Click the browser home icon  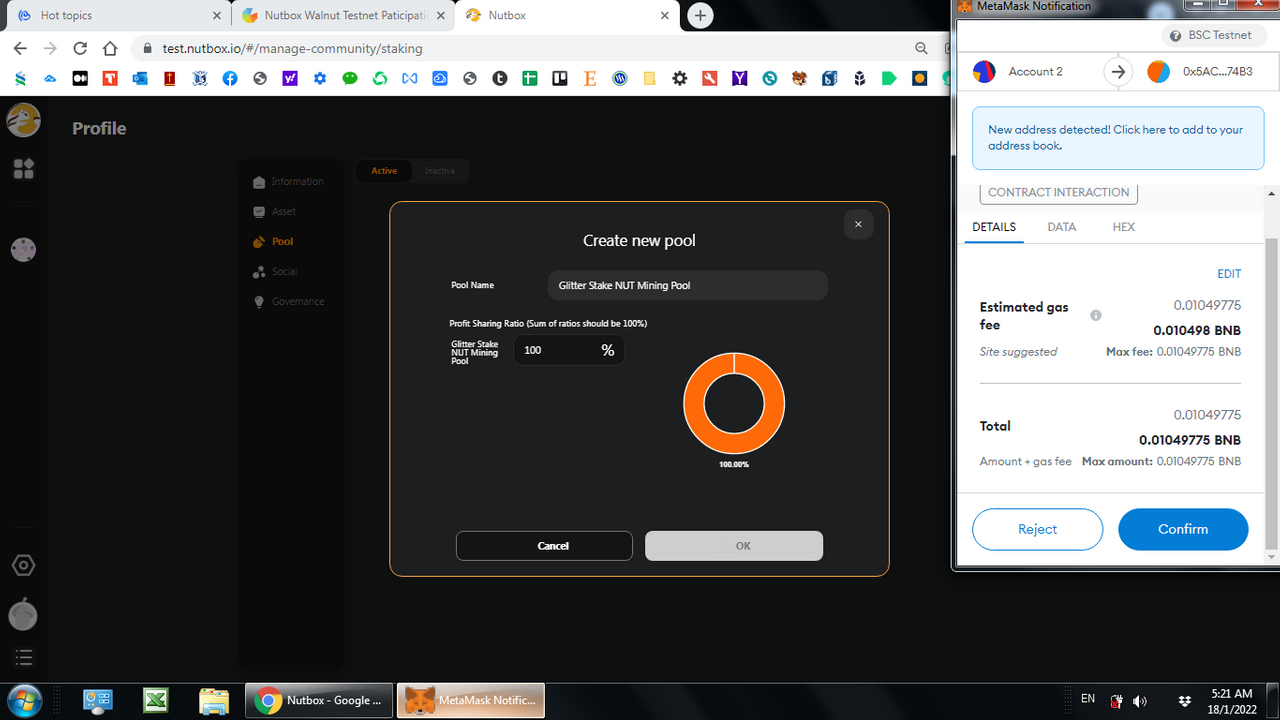pos(110,48)
